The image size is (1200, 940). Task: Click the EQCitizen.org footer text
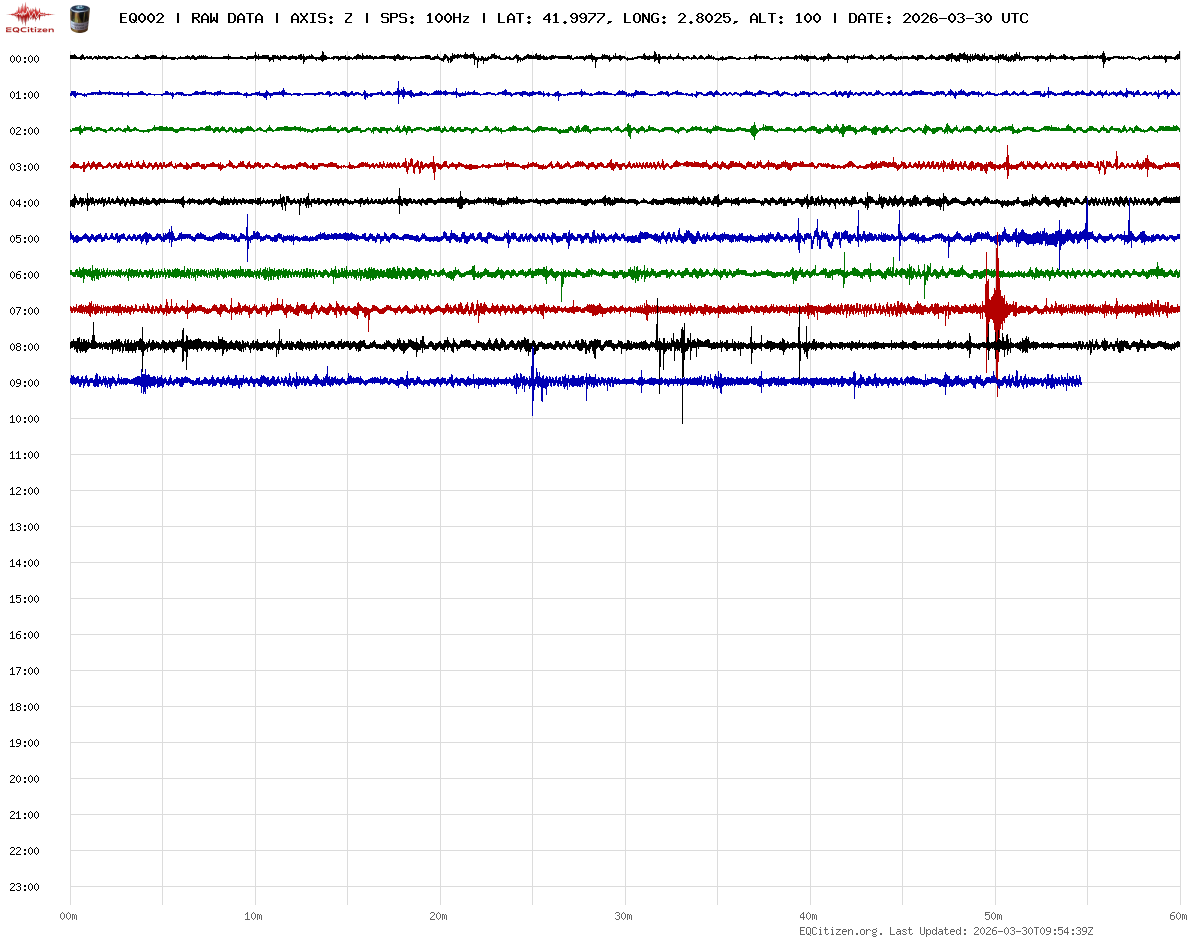[x=840, y=931]
